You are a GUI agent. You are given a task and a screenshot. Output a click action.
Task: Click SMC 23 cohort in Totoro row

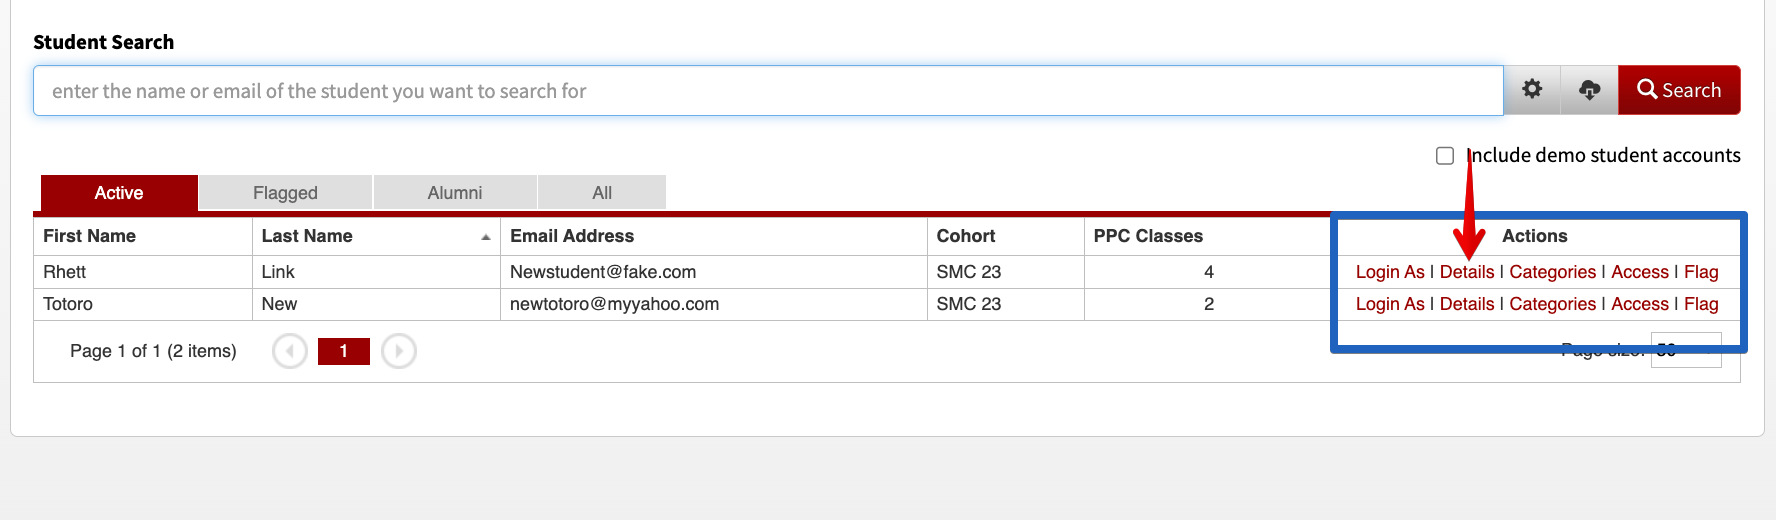1005,304
